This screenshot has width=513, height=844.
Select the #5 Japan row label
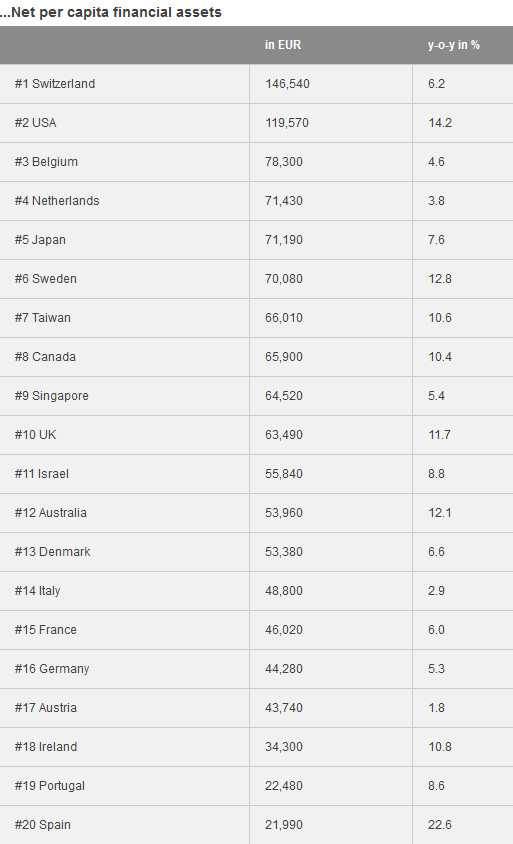pyautogui.click(x=40, y=240)
